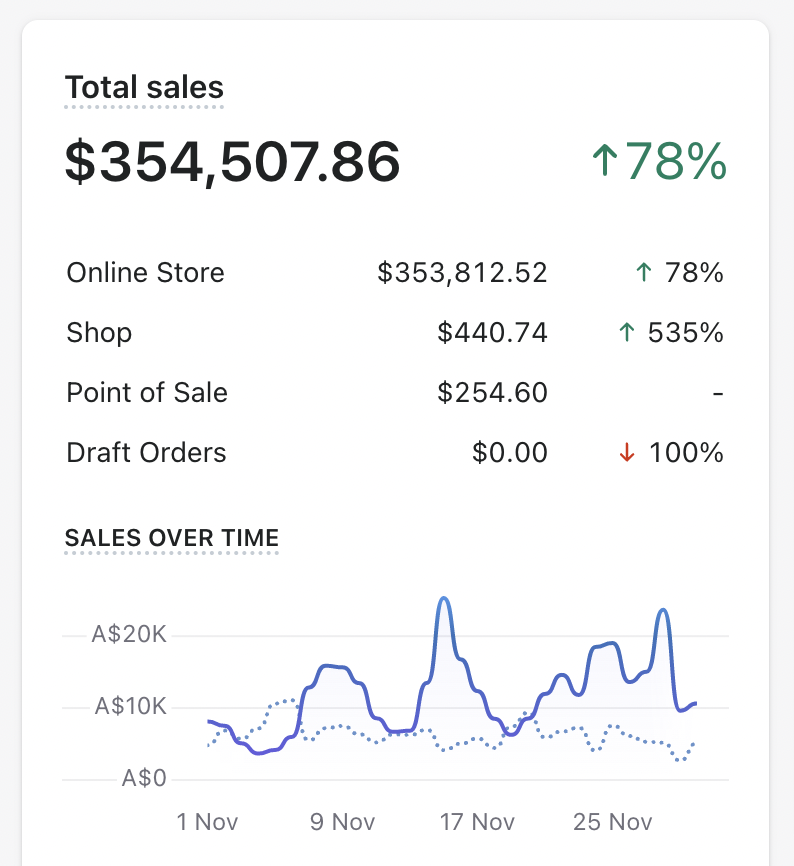
Task: Click the A$20K y-axis label
Action: [x=129, y=634]
